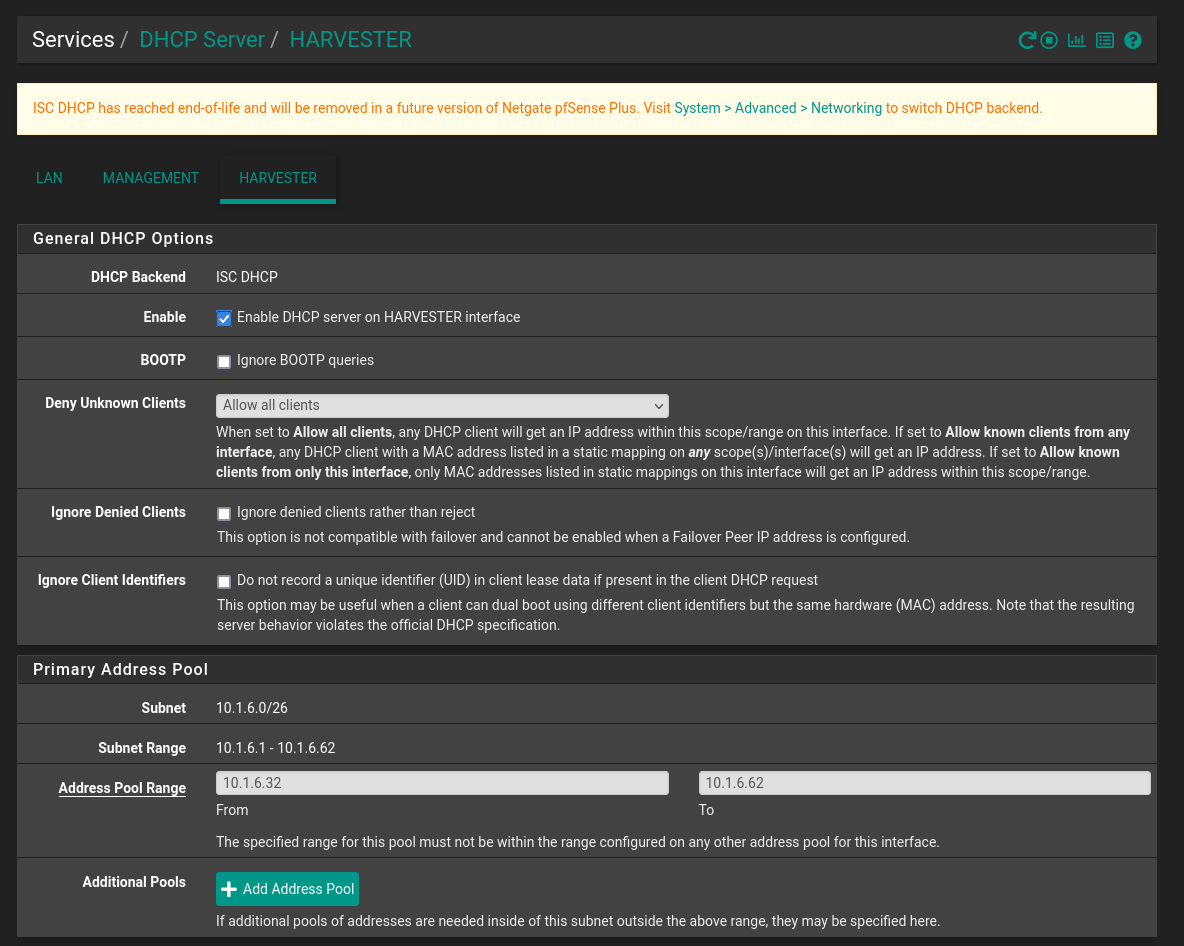This screenshot has height=946, width=1184.
Task: Focus the To address field showing 10.1.6.62
Action: 924,783
